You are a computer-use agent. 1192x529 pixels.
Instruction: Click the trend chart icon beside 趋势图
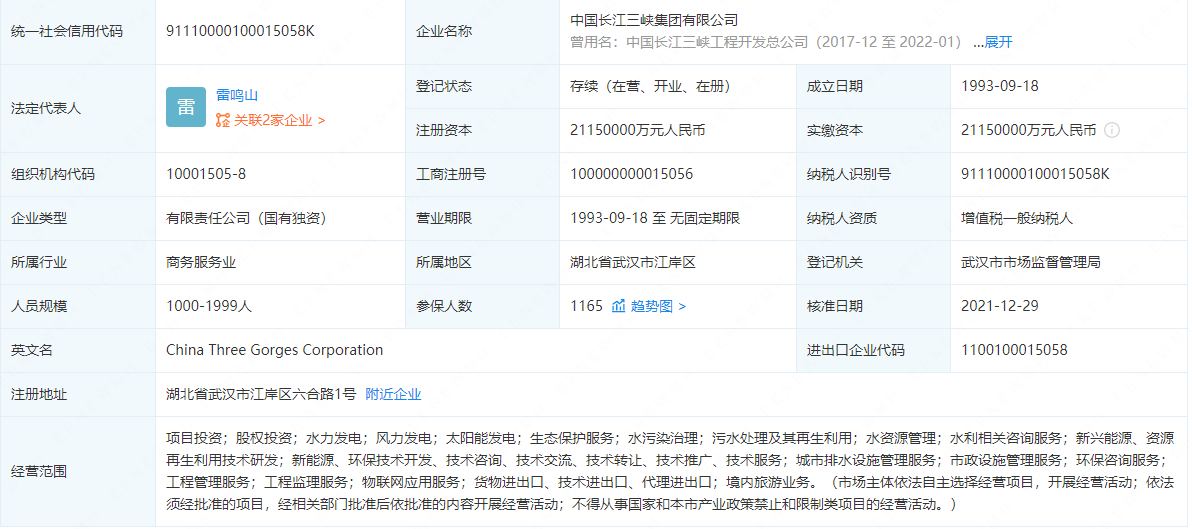point(618,306)
